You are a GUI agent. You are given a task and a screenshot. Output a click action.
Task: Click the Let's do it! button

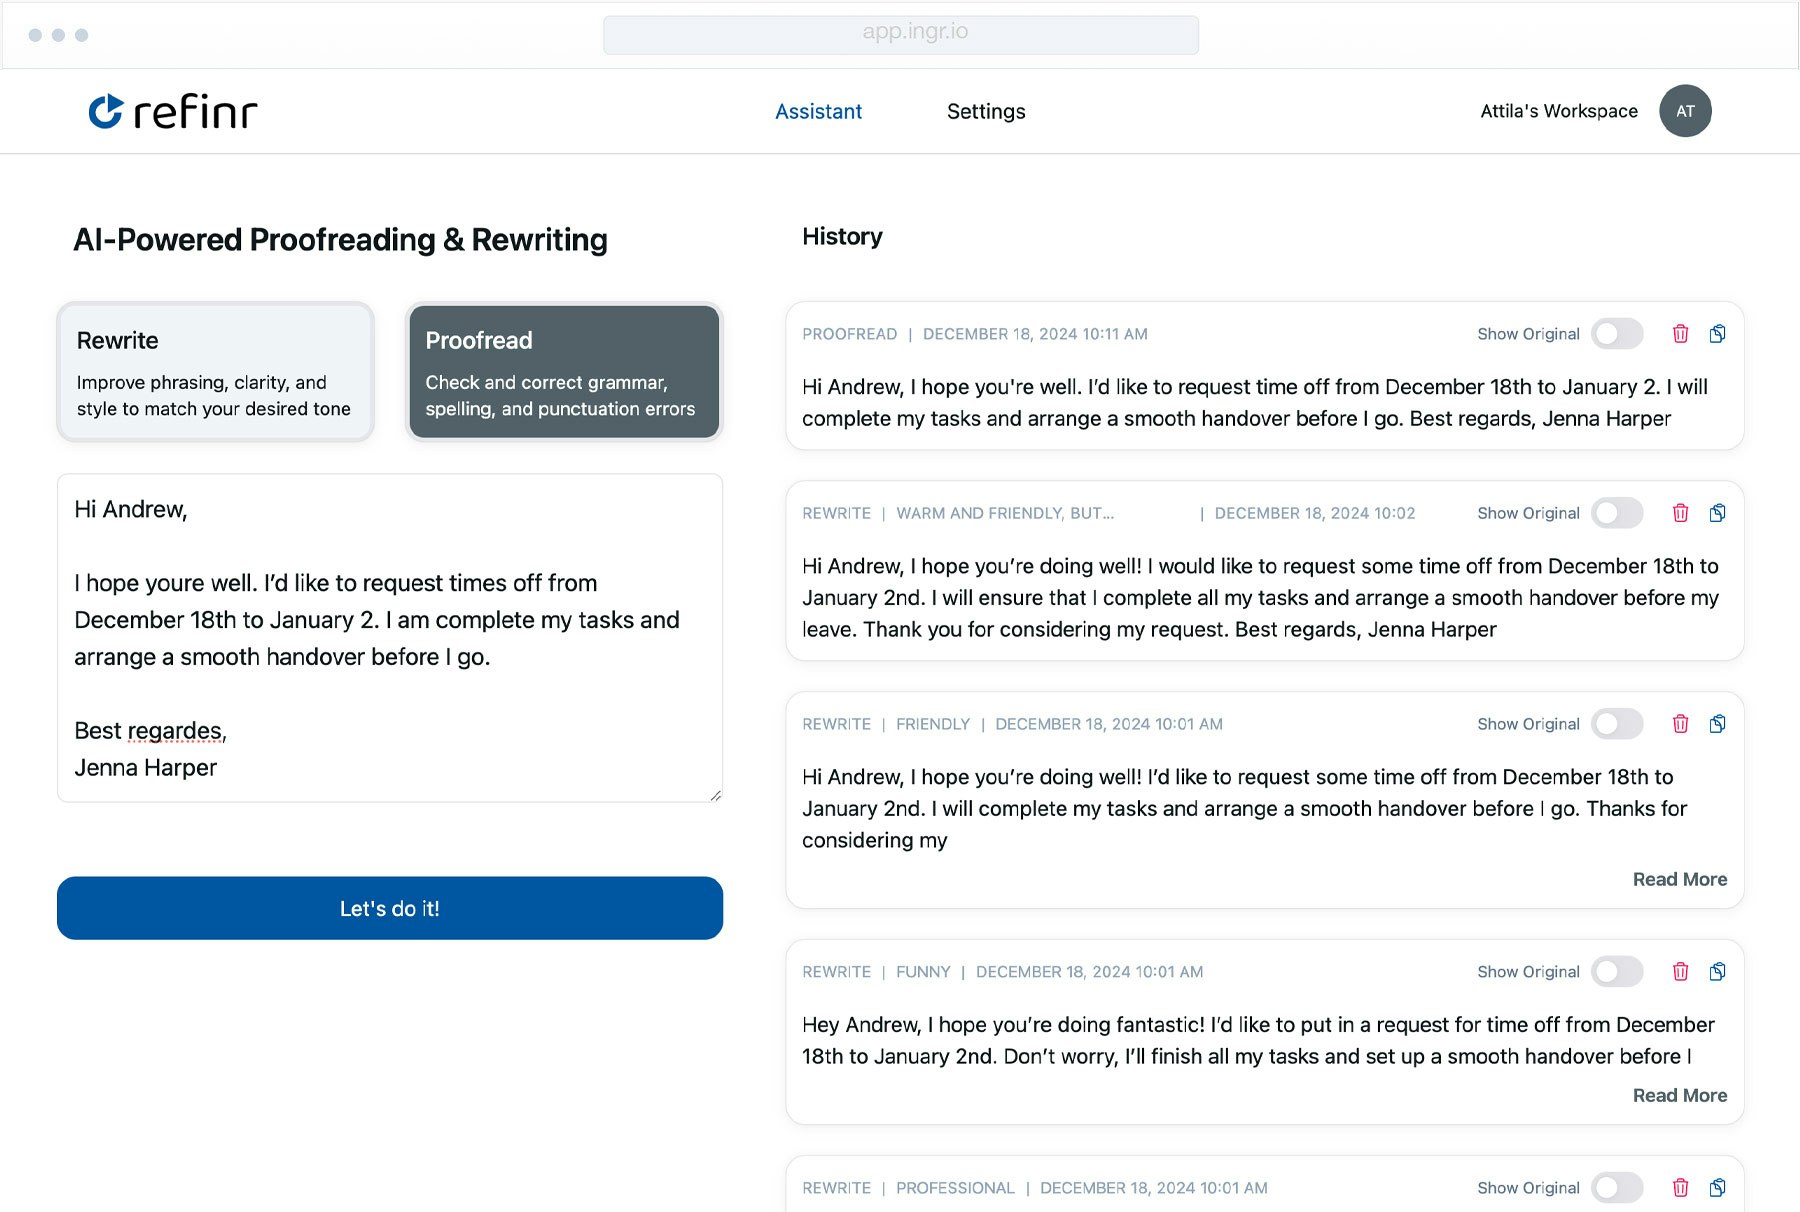tap(390, 908)
